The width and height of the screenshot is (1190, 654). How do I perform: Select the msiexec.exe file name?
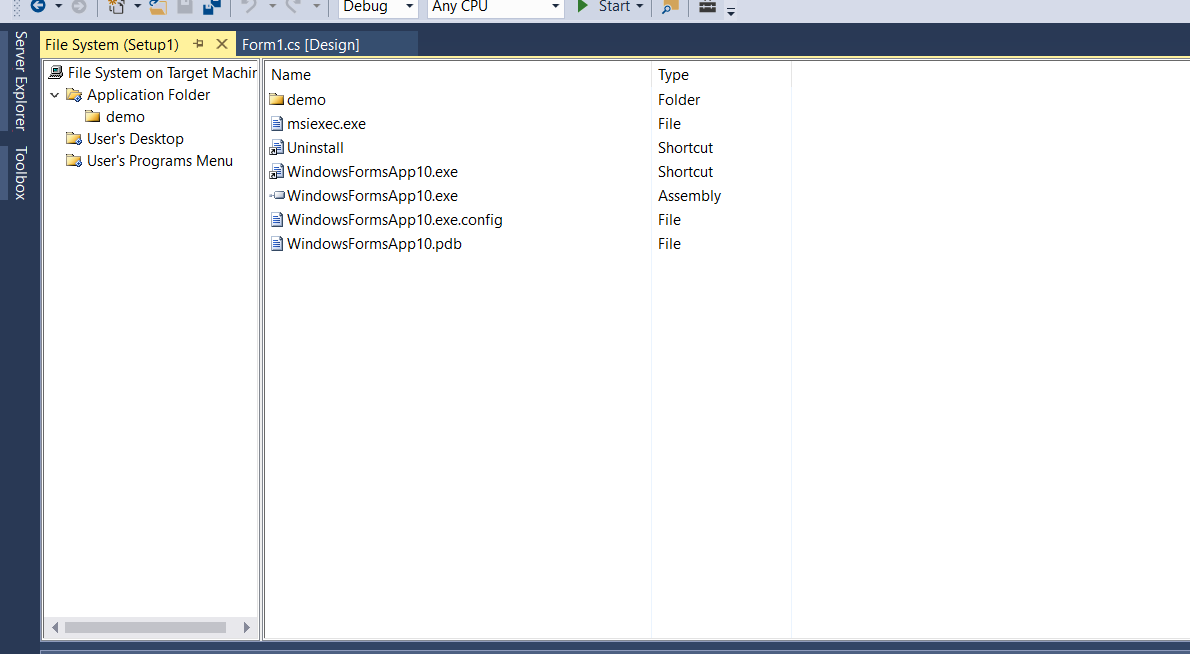point(326,124)
